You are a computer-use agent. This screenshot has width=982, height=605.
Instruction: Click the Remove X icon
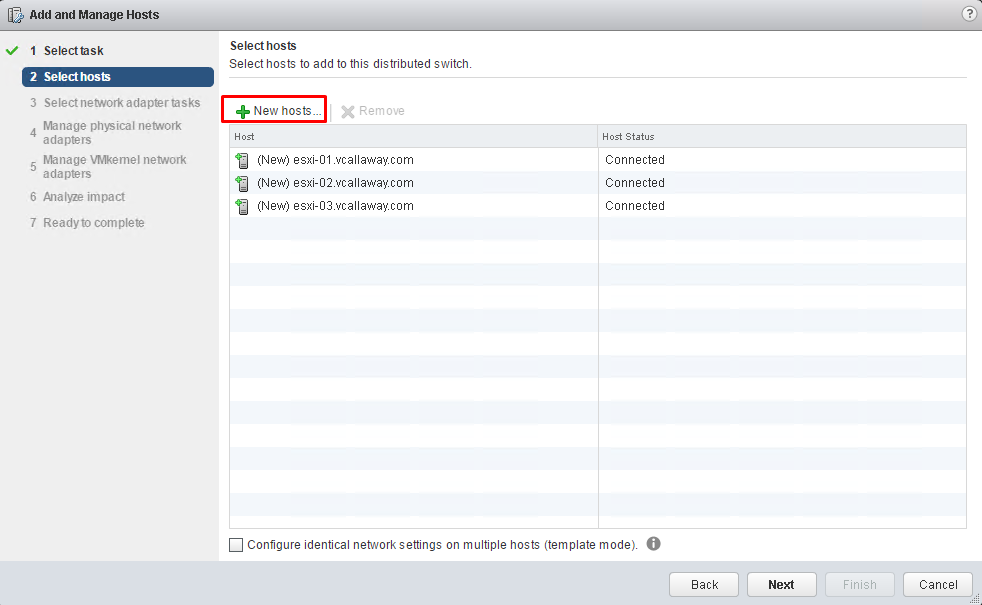pos(348,111)
